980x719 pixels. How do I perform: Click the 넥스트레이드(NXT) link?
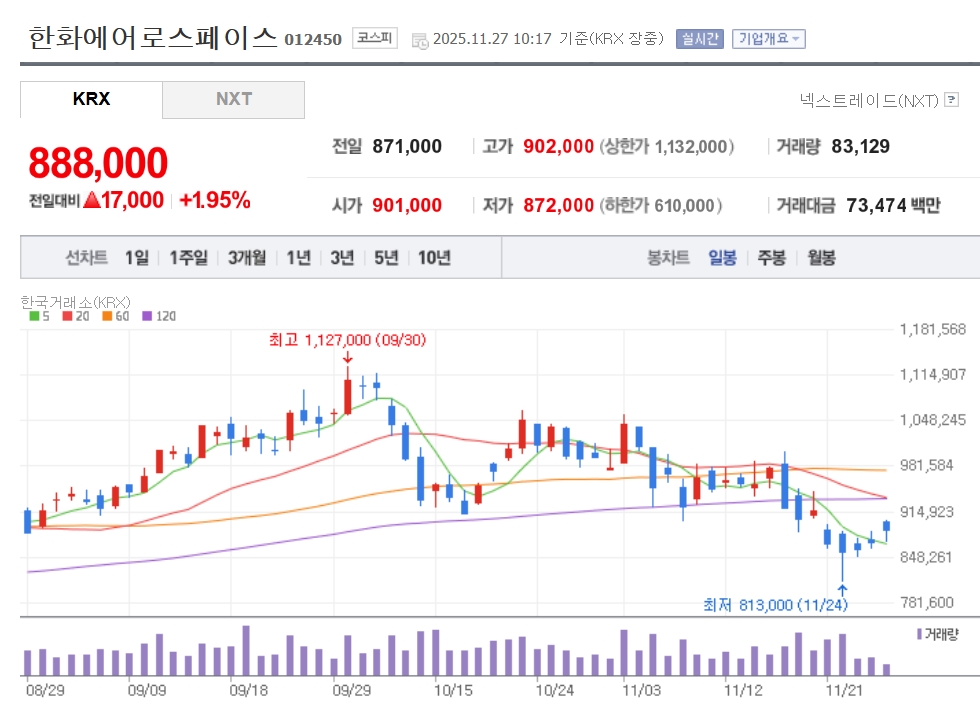click(869, 100)
